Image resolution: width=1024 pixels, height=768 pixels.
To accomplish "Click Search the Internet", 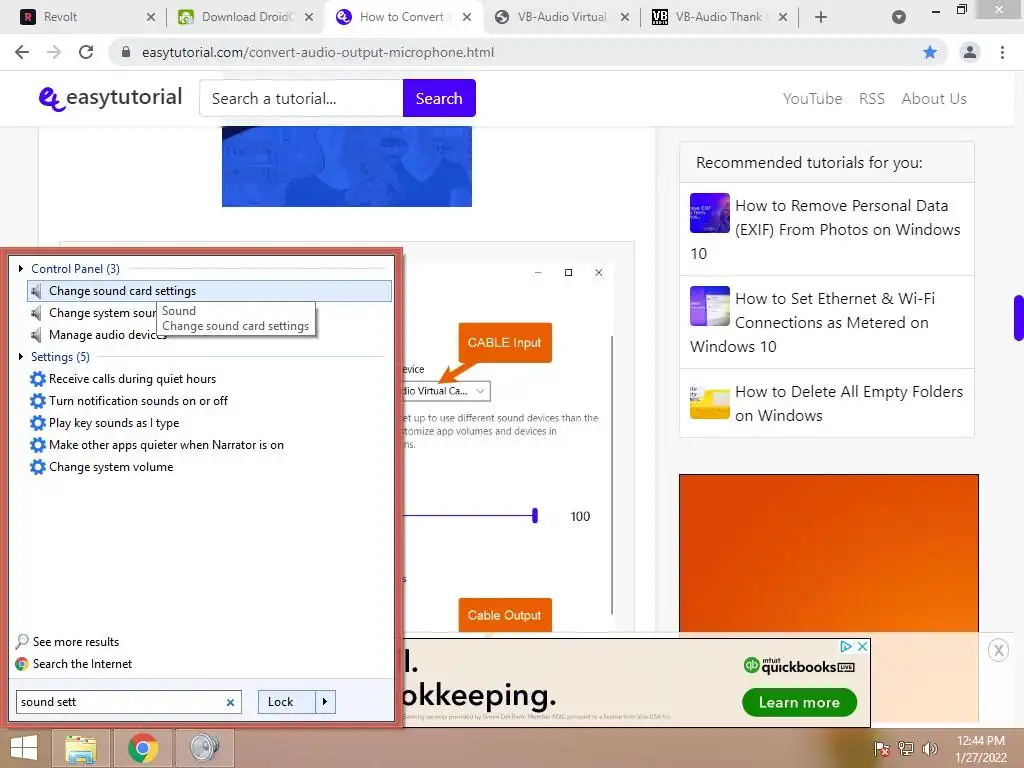I will coord(74,664).
